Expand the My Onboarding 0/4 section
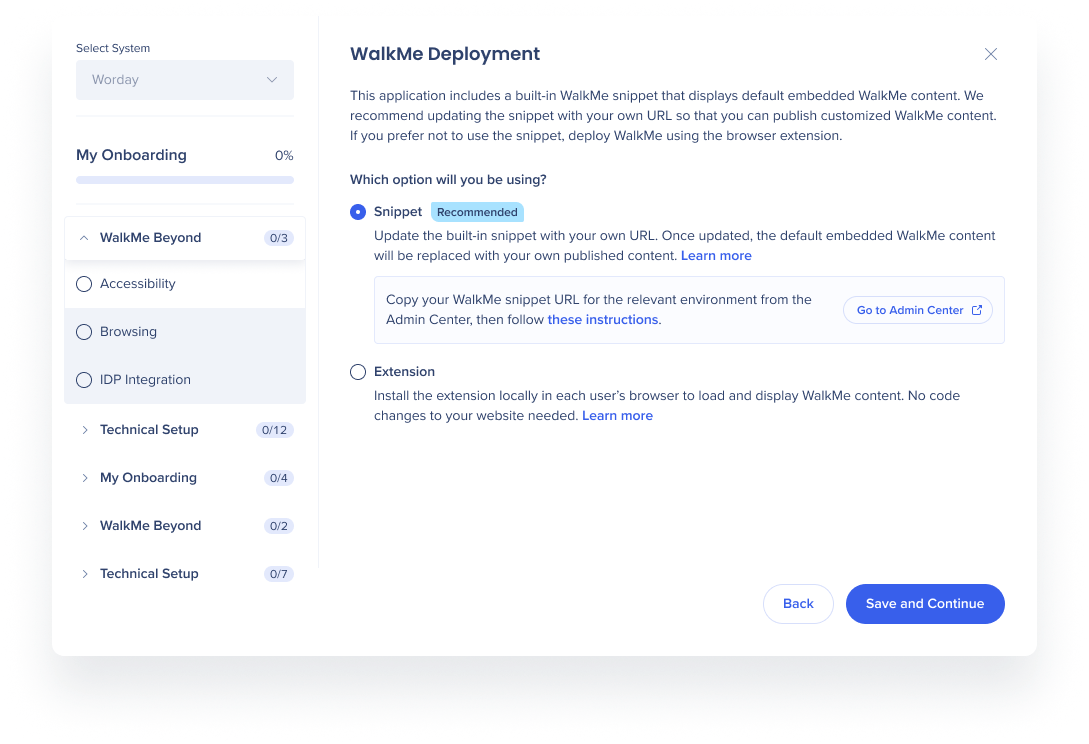This screenshot has height=744, width=1089. (185, 478)
